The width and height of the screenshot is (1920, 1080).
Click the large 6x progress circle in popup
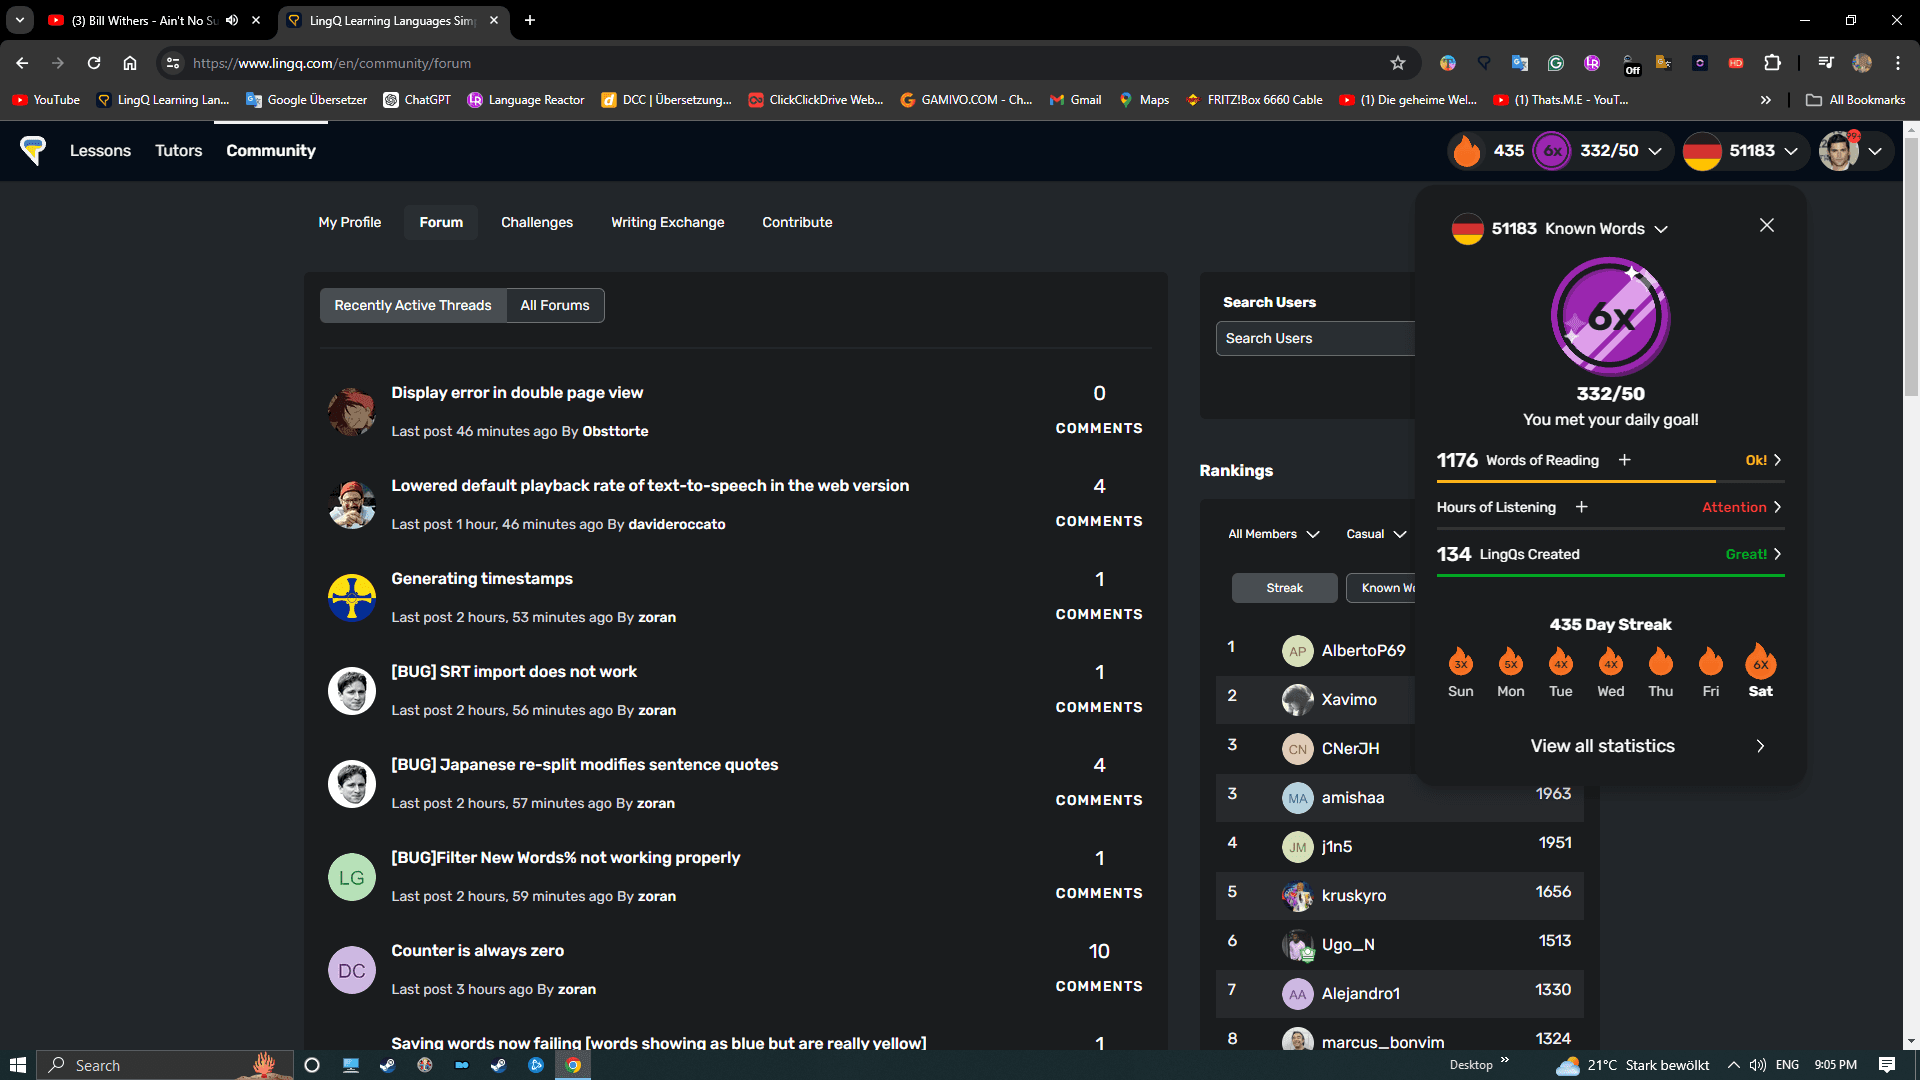tap(1610, 317)
